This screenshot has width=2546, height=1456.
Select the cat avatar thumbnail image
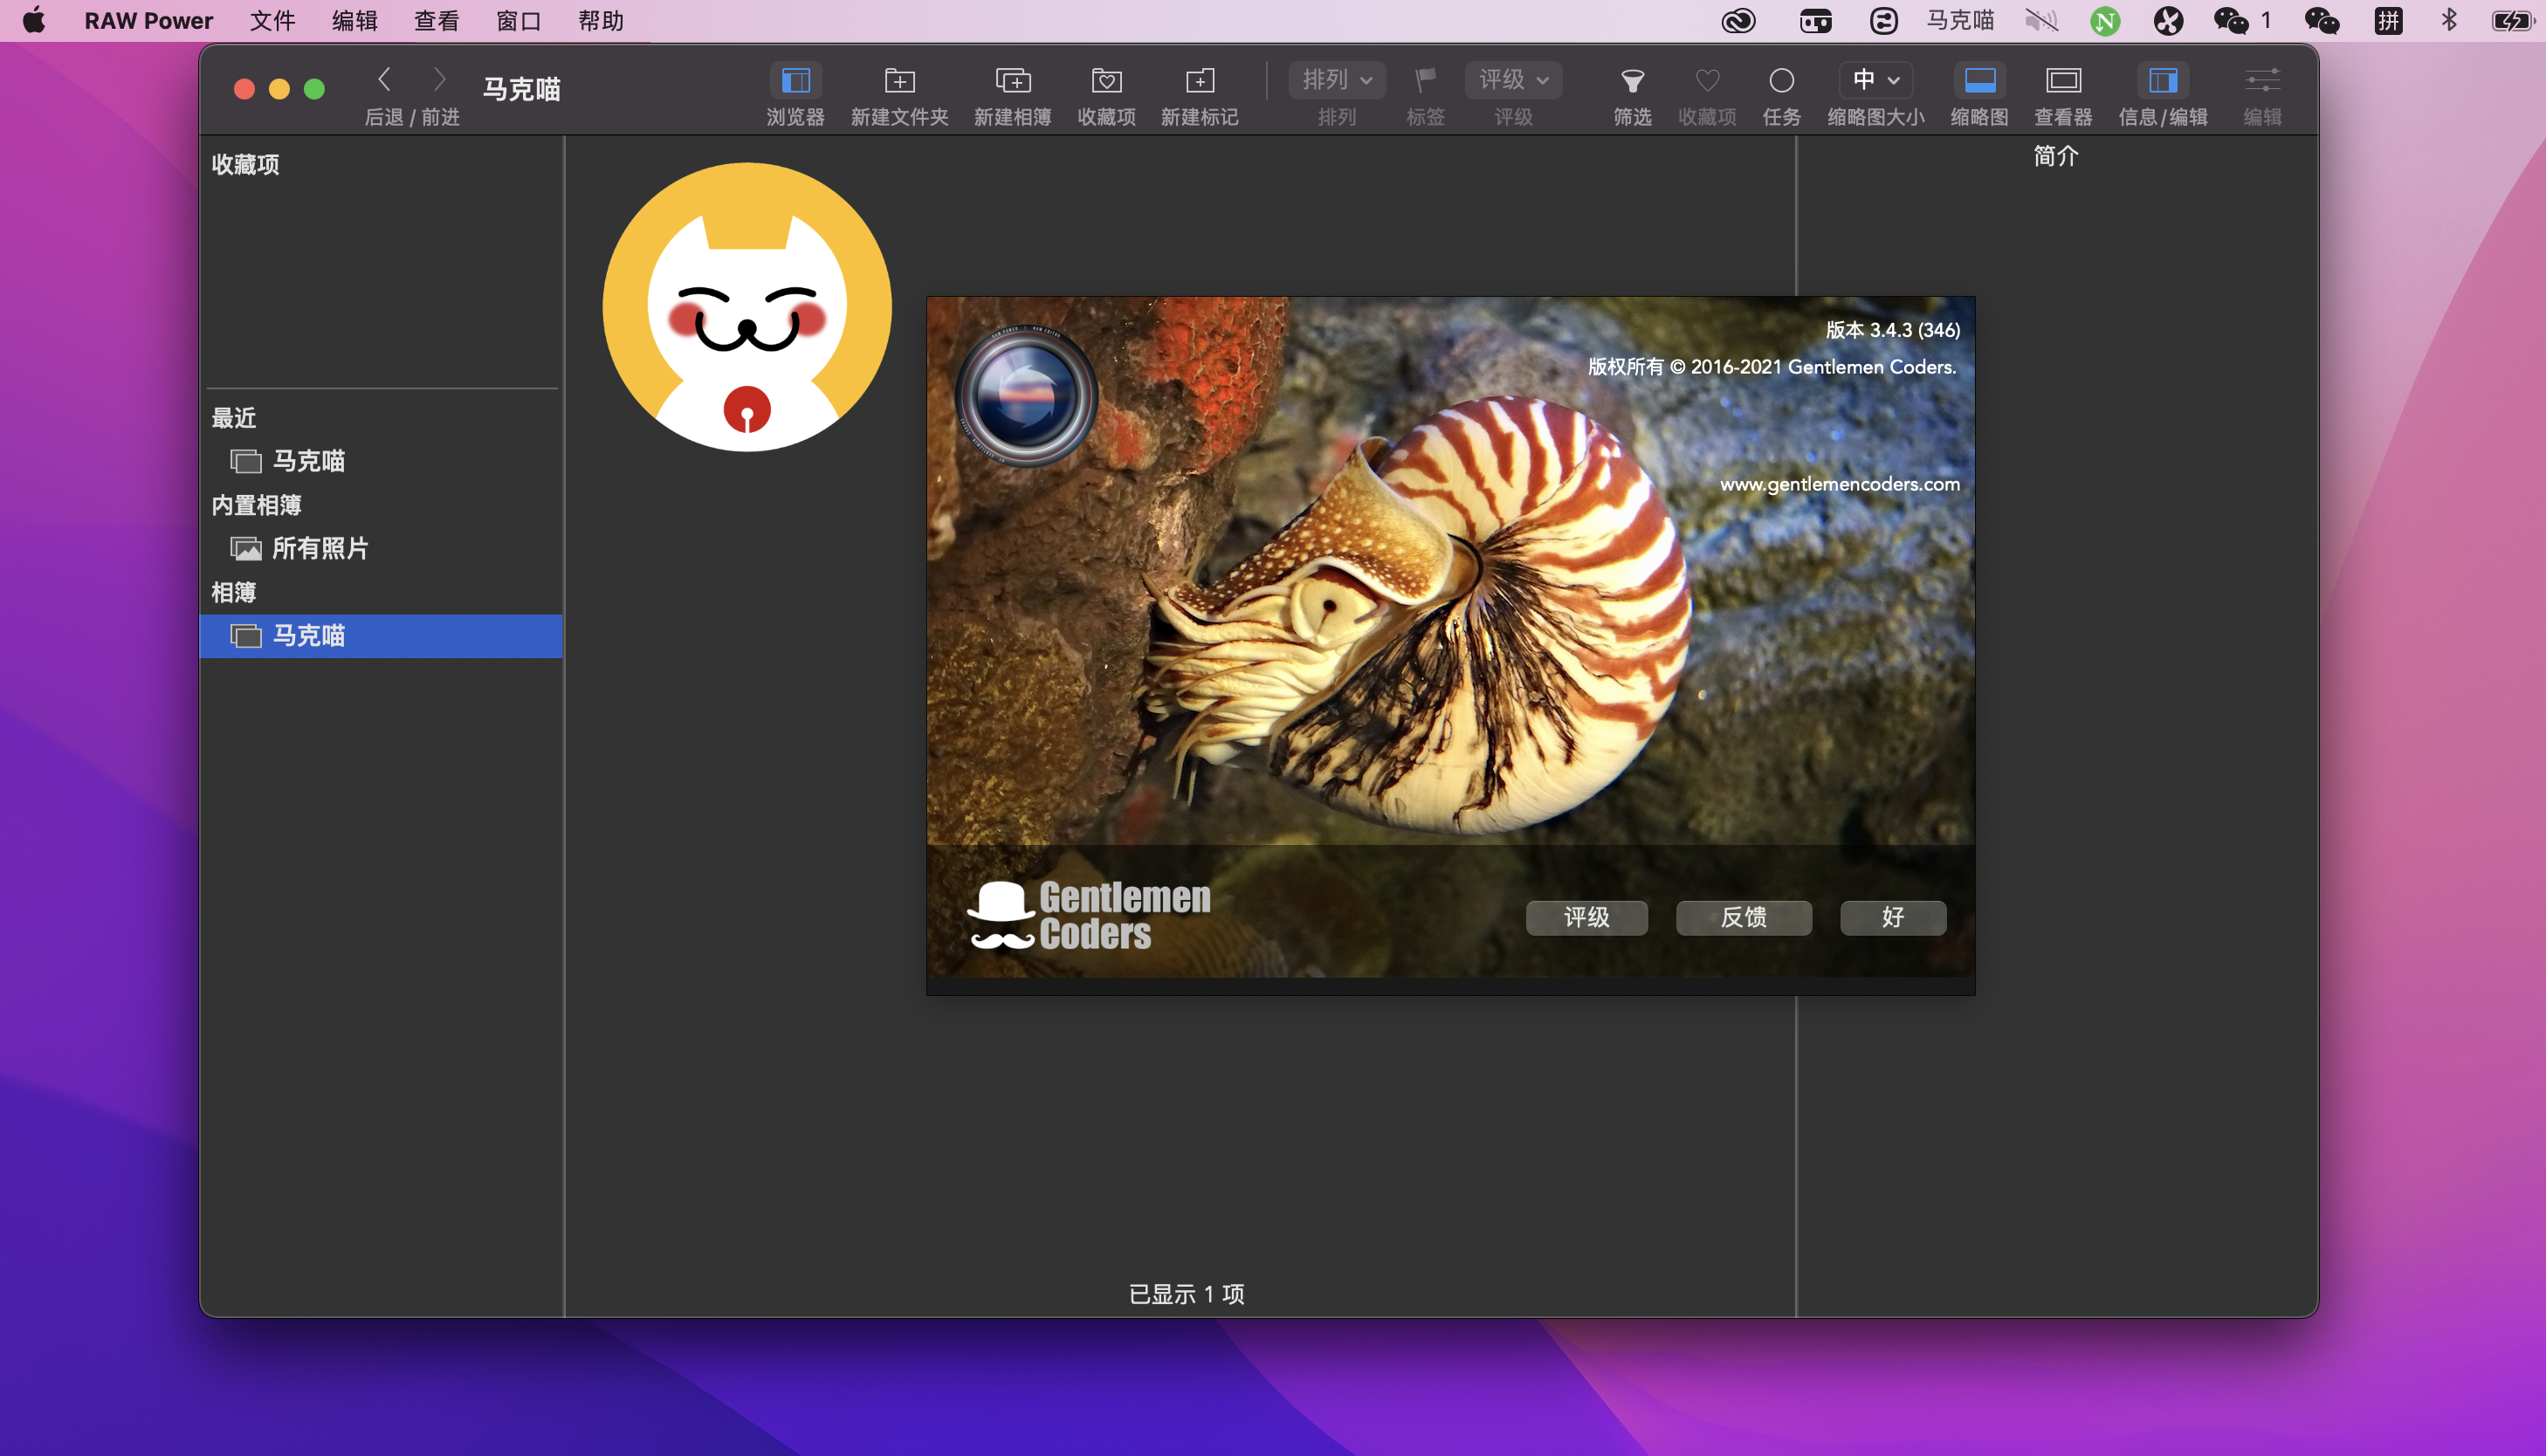(747, 307)
